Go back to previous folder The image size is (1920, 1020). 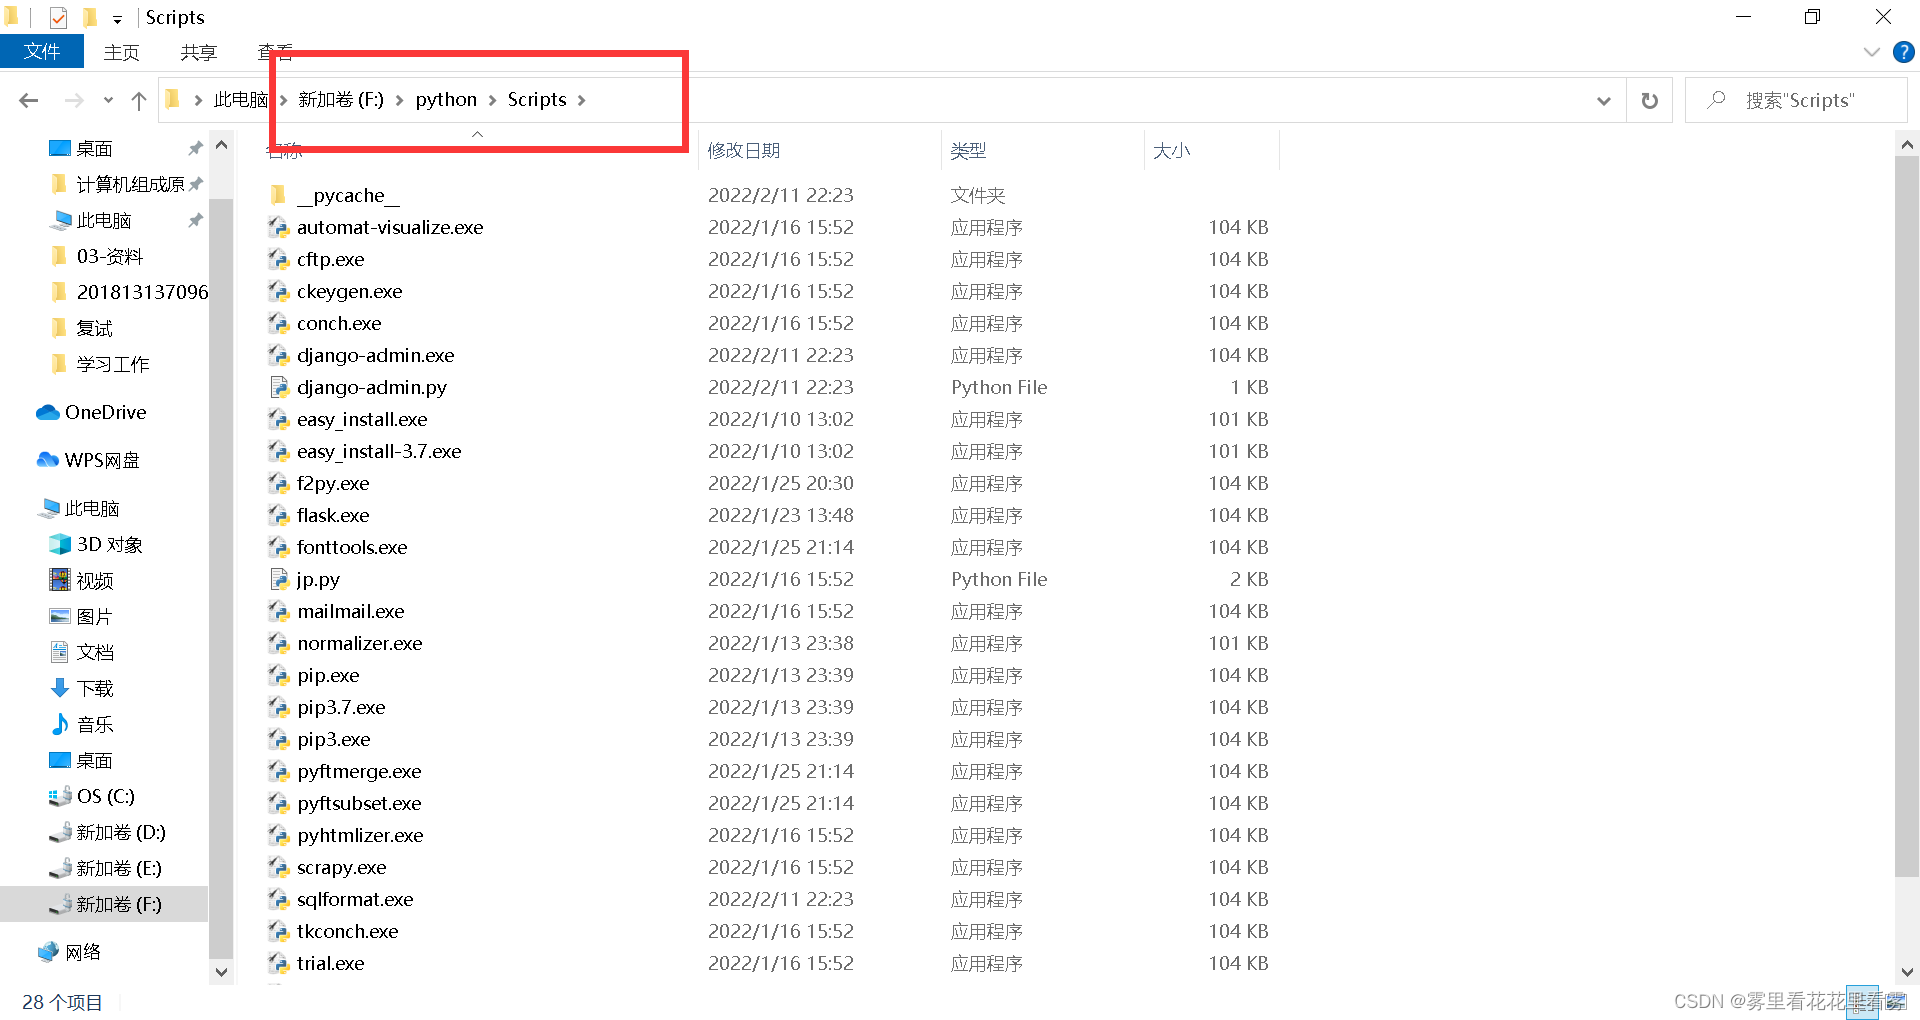[x=29, y=100]
